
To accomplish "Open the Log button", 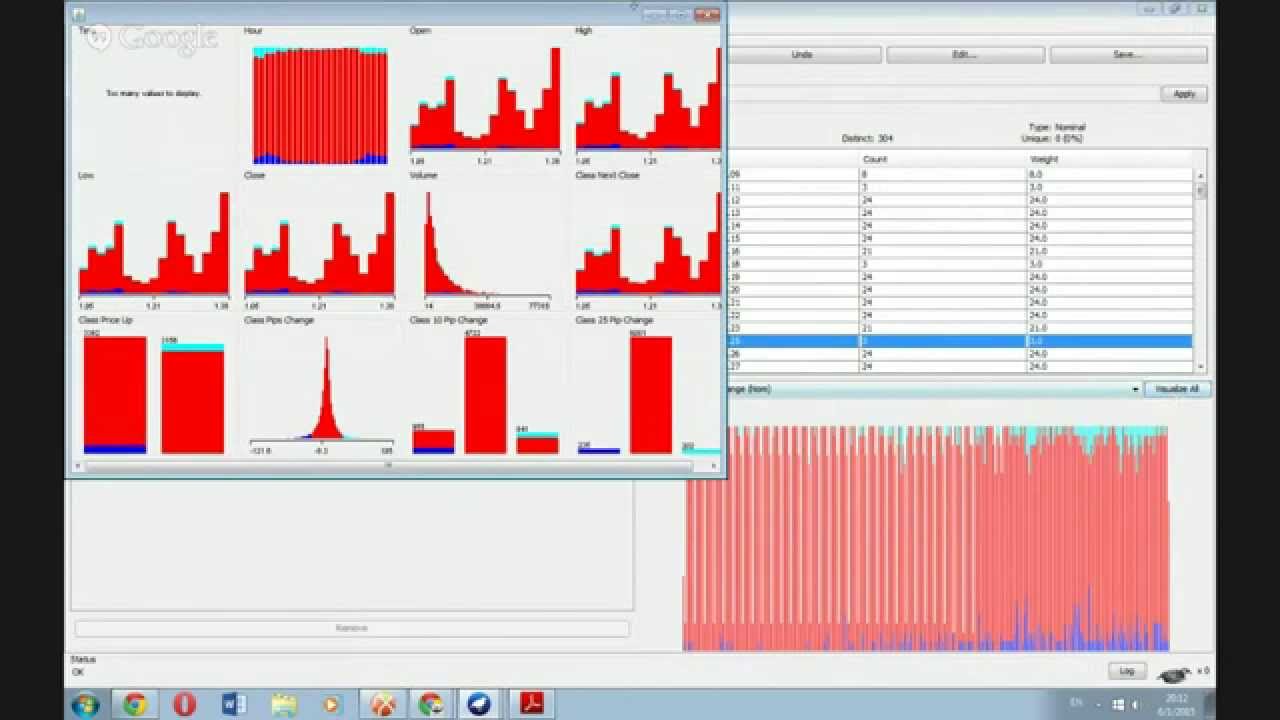I will (x=1127, y=671).
